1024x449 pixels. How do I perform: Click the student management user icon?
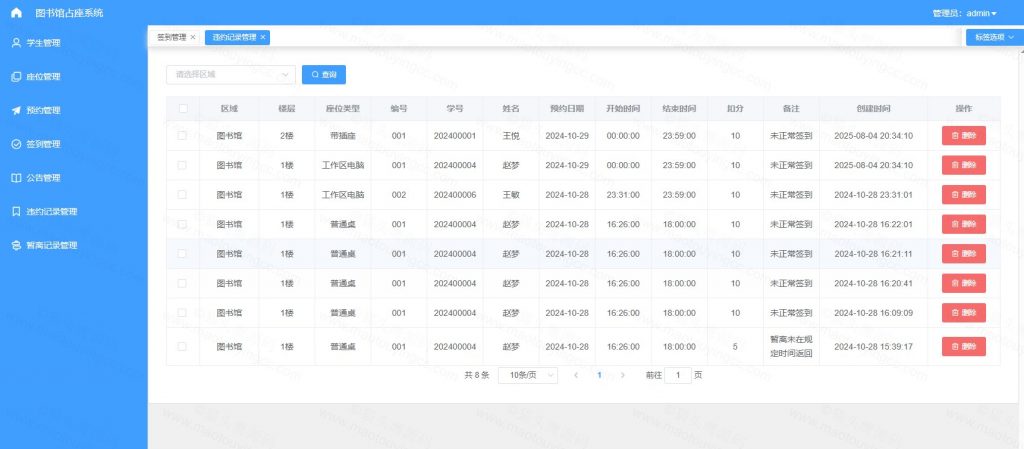point(16,43)
